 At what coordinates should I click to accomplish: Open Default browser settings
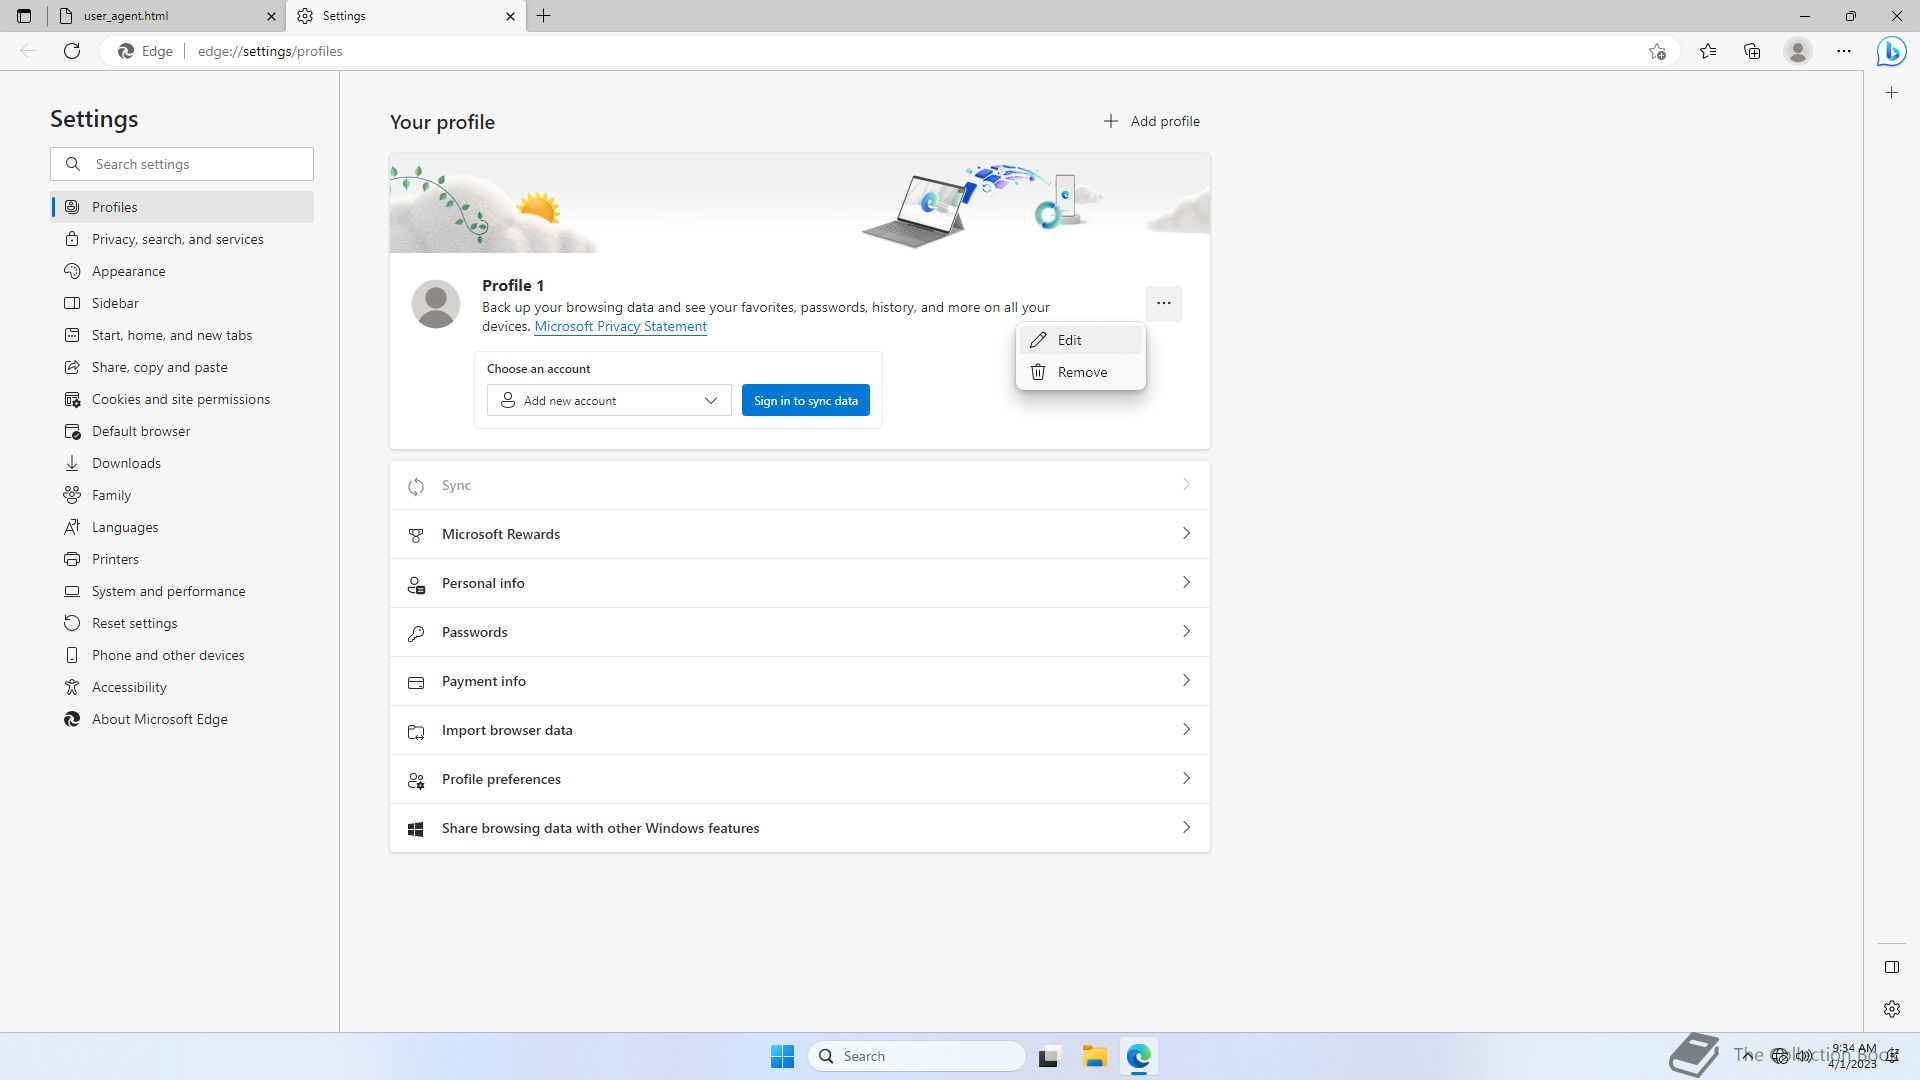[182, 431]
